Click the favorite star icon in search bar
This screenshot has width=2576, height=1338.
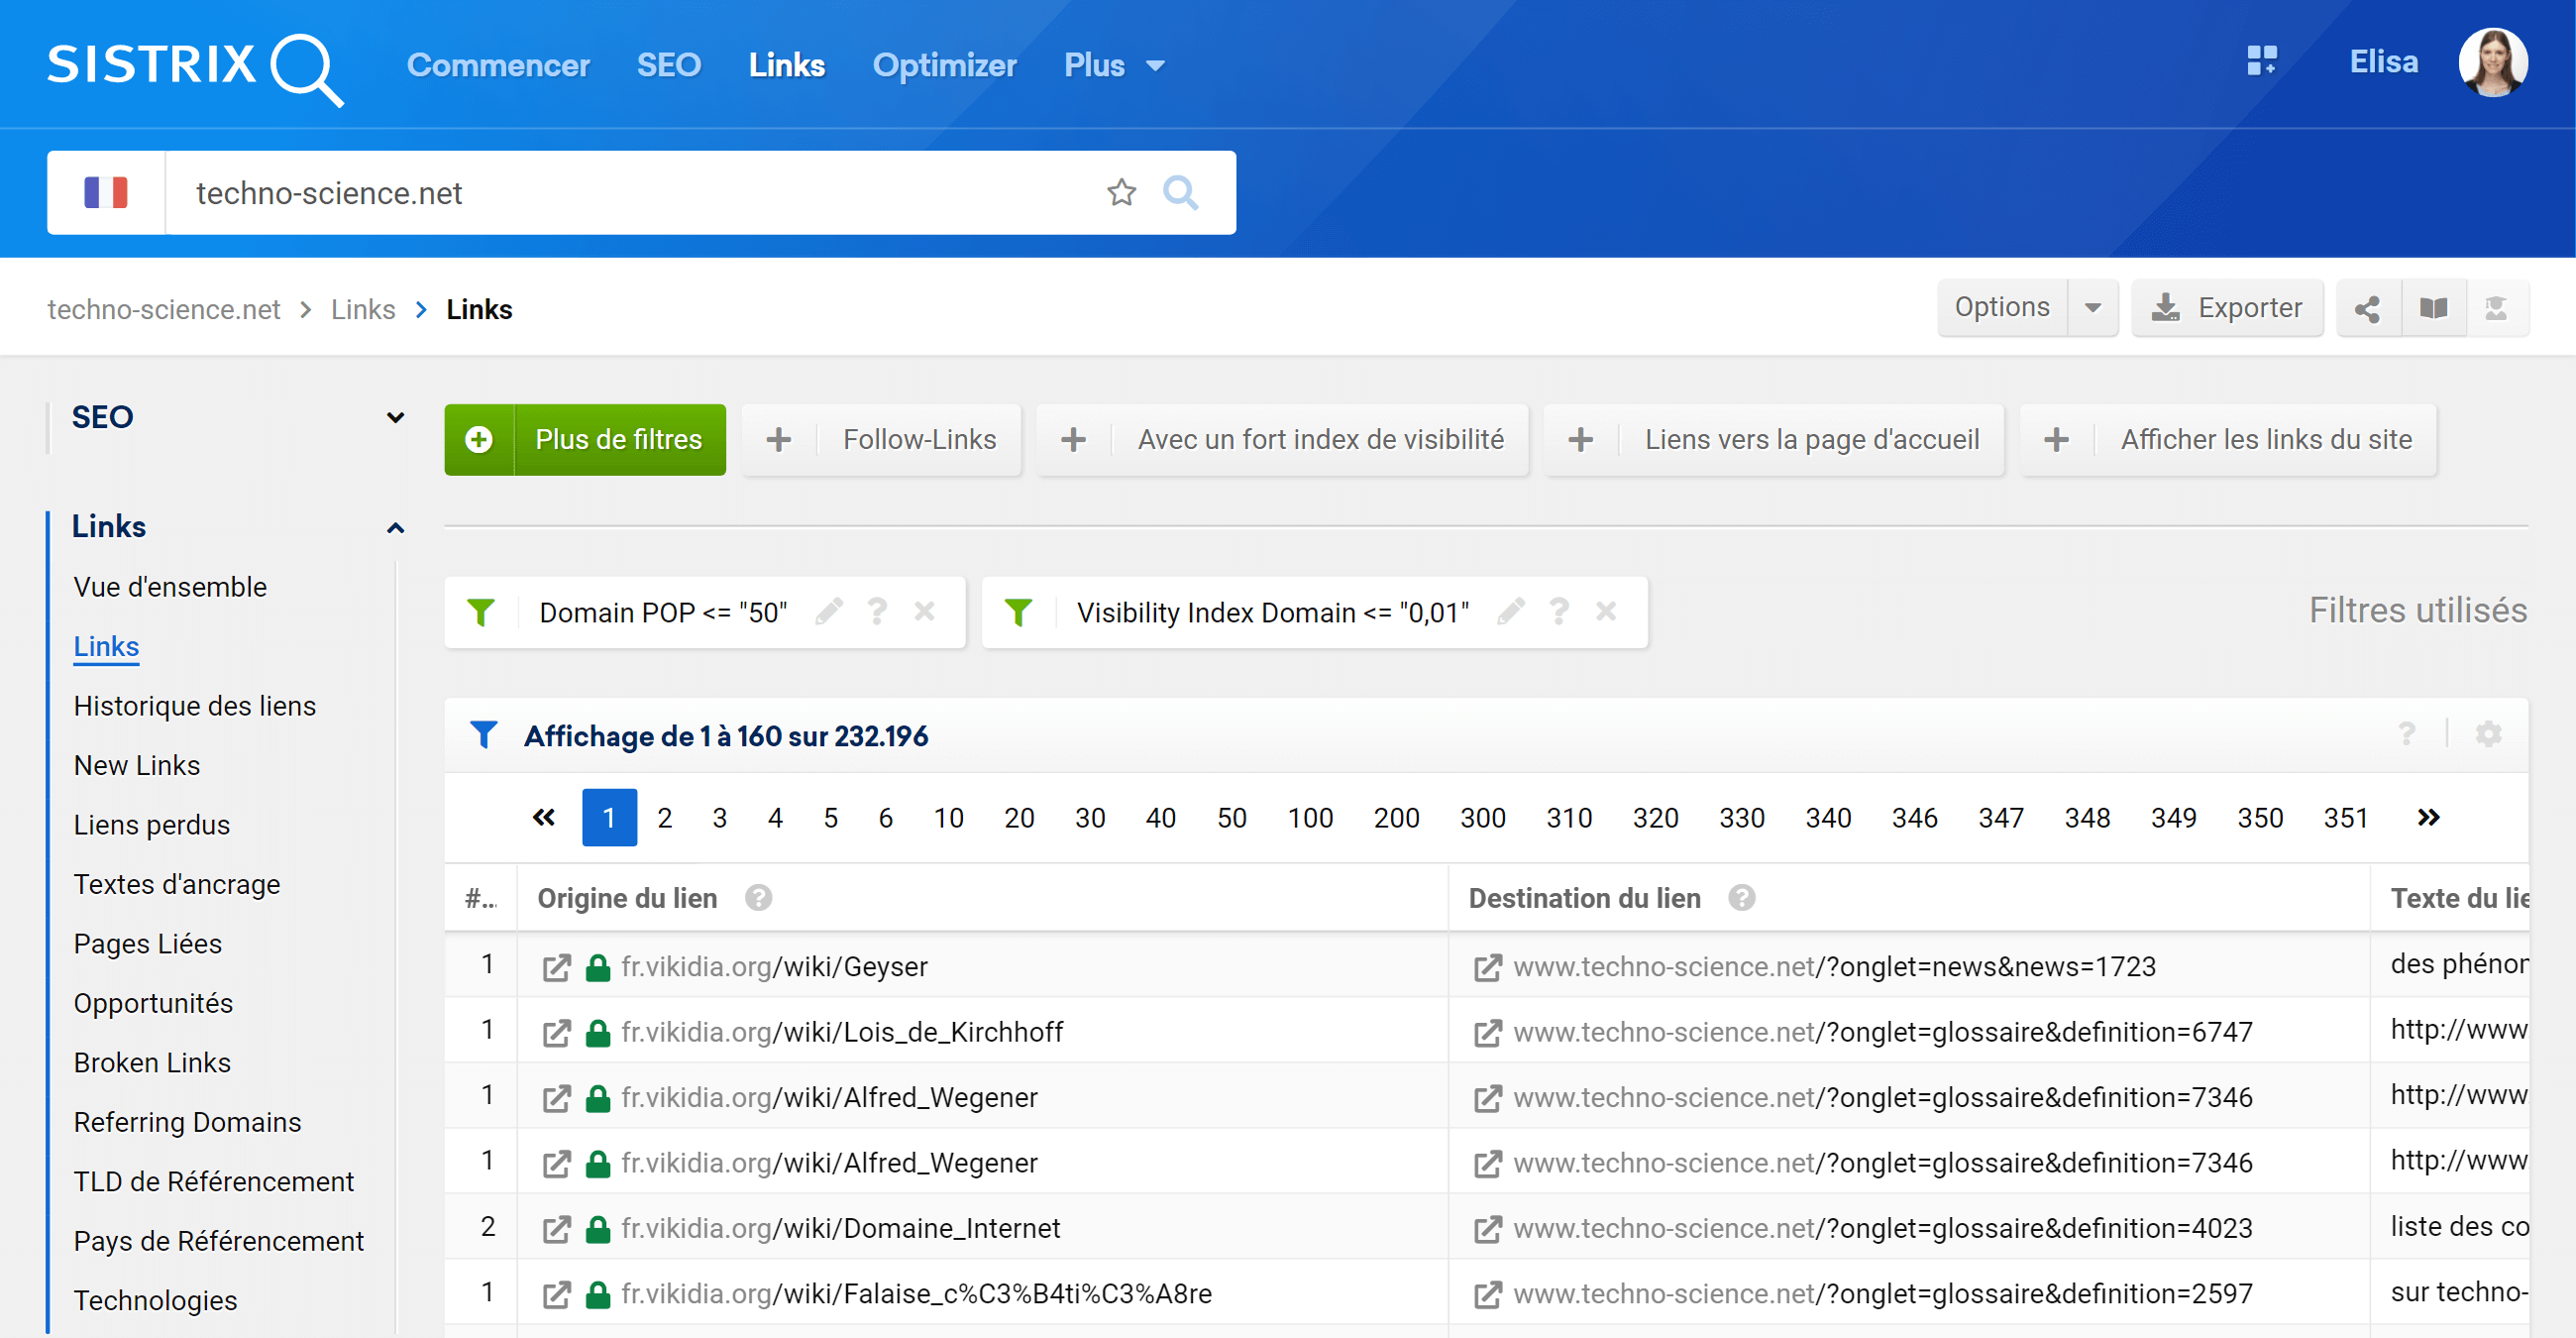pos(1121,192)
